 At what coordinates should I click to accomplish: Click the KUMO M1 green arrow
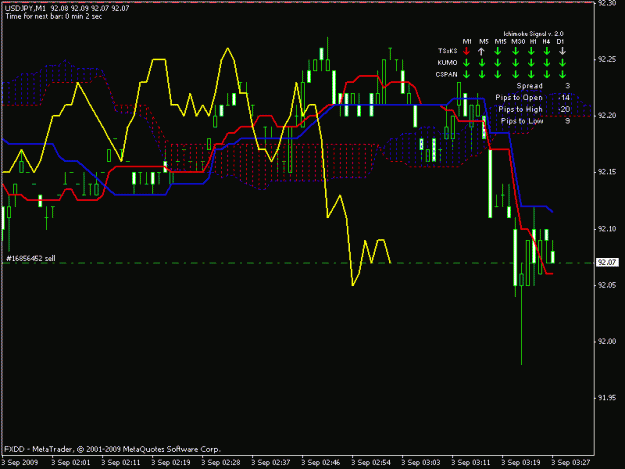(x=466, y=63)
